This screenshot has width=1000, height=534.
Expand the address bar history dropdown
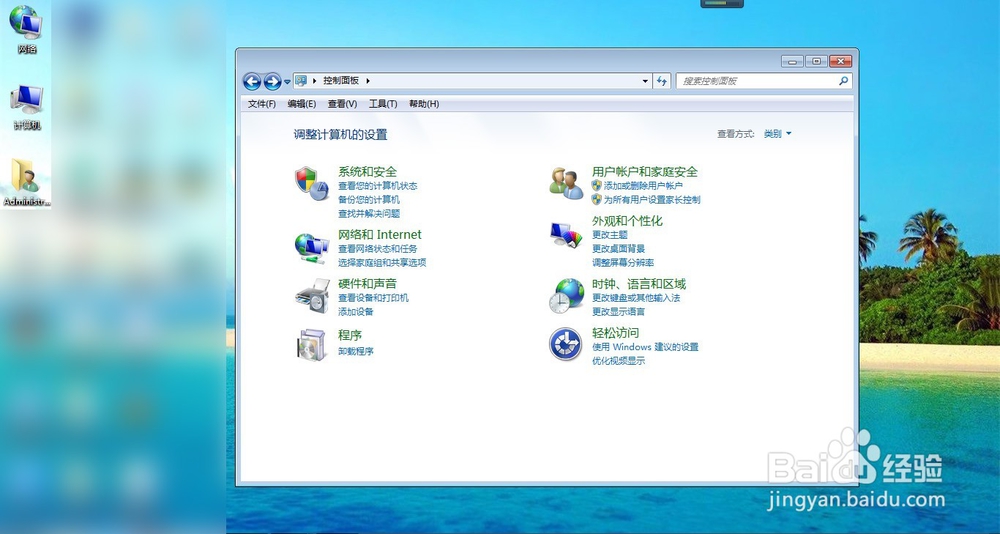645,81
